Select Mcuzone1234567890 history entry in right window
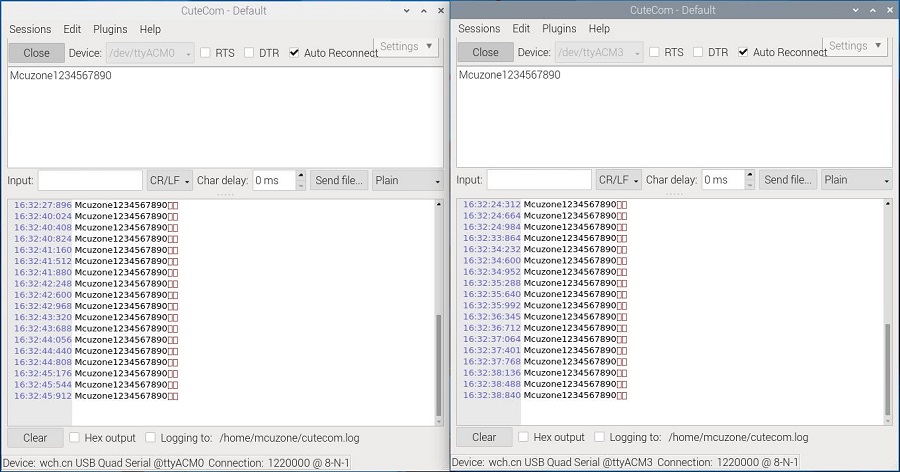 509,75
